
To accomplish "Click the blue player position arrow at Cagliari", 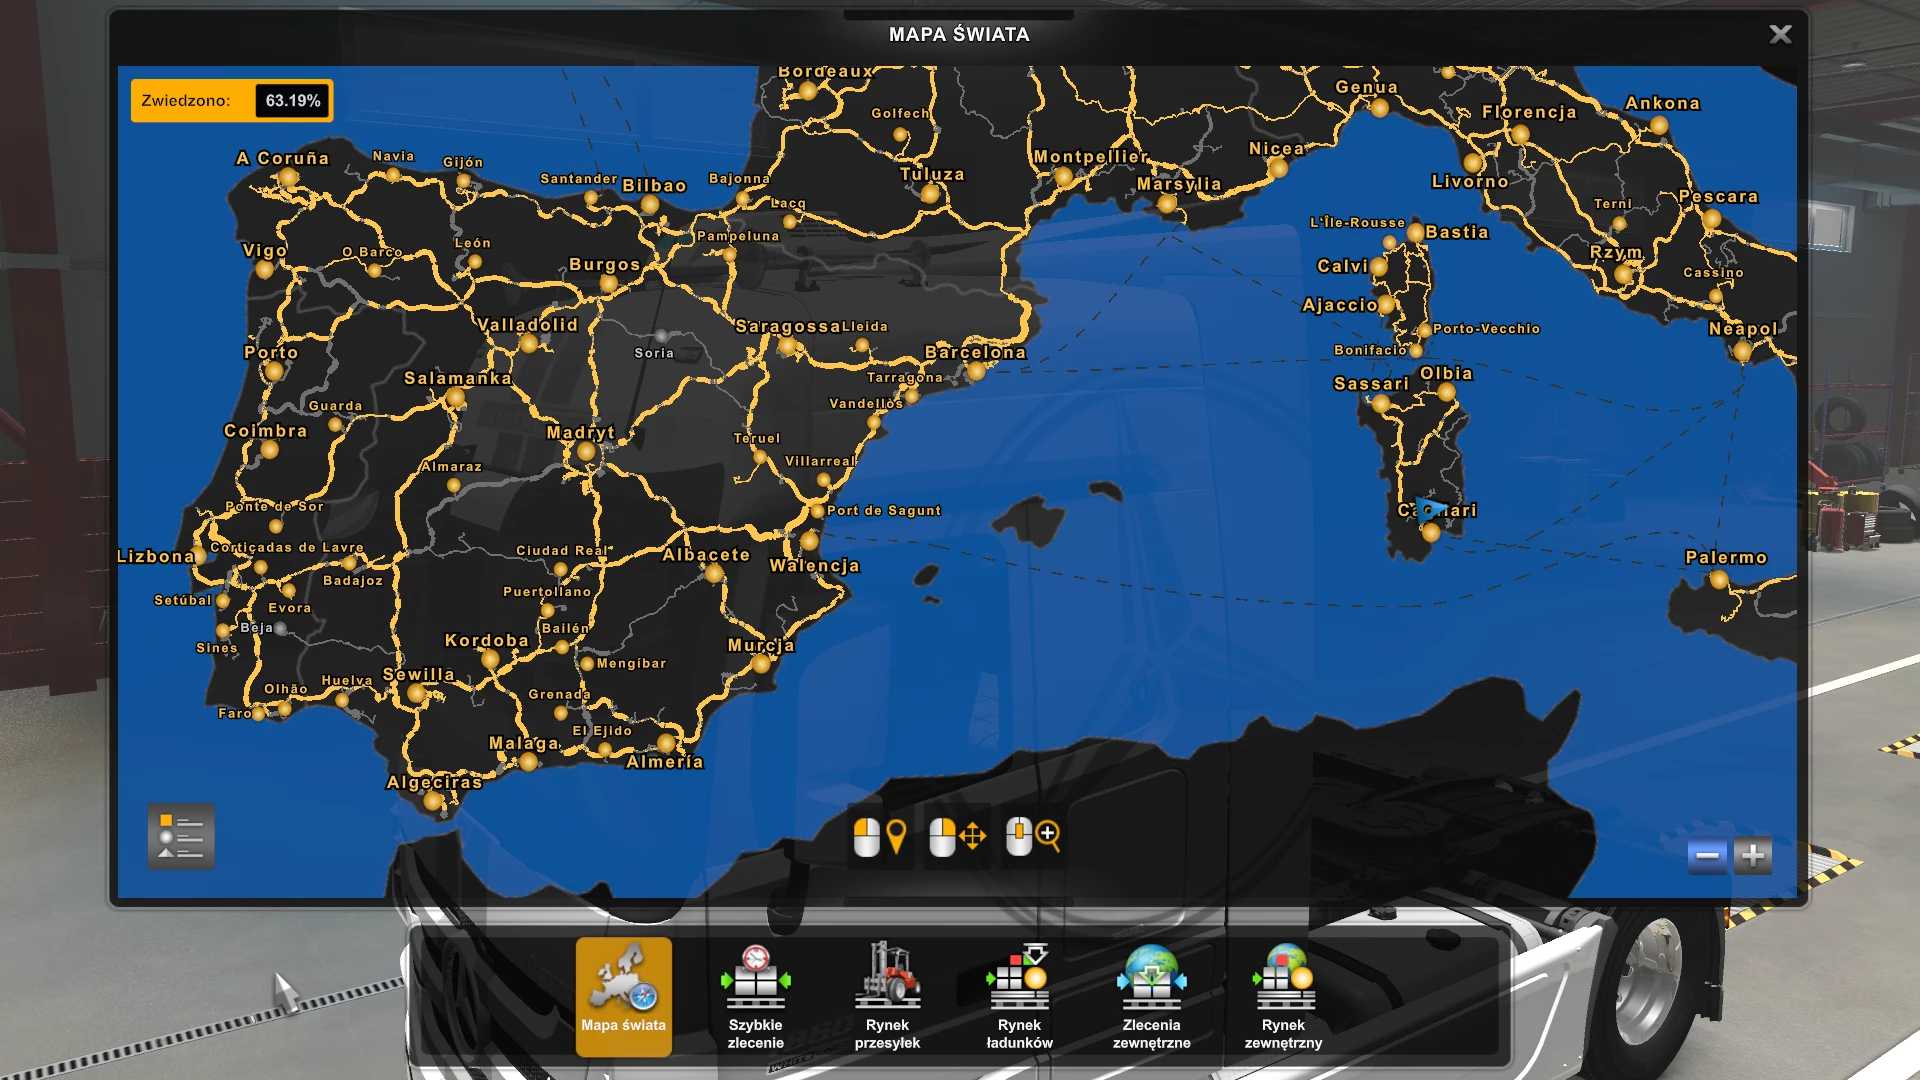I will [1428, 508].
